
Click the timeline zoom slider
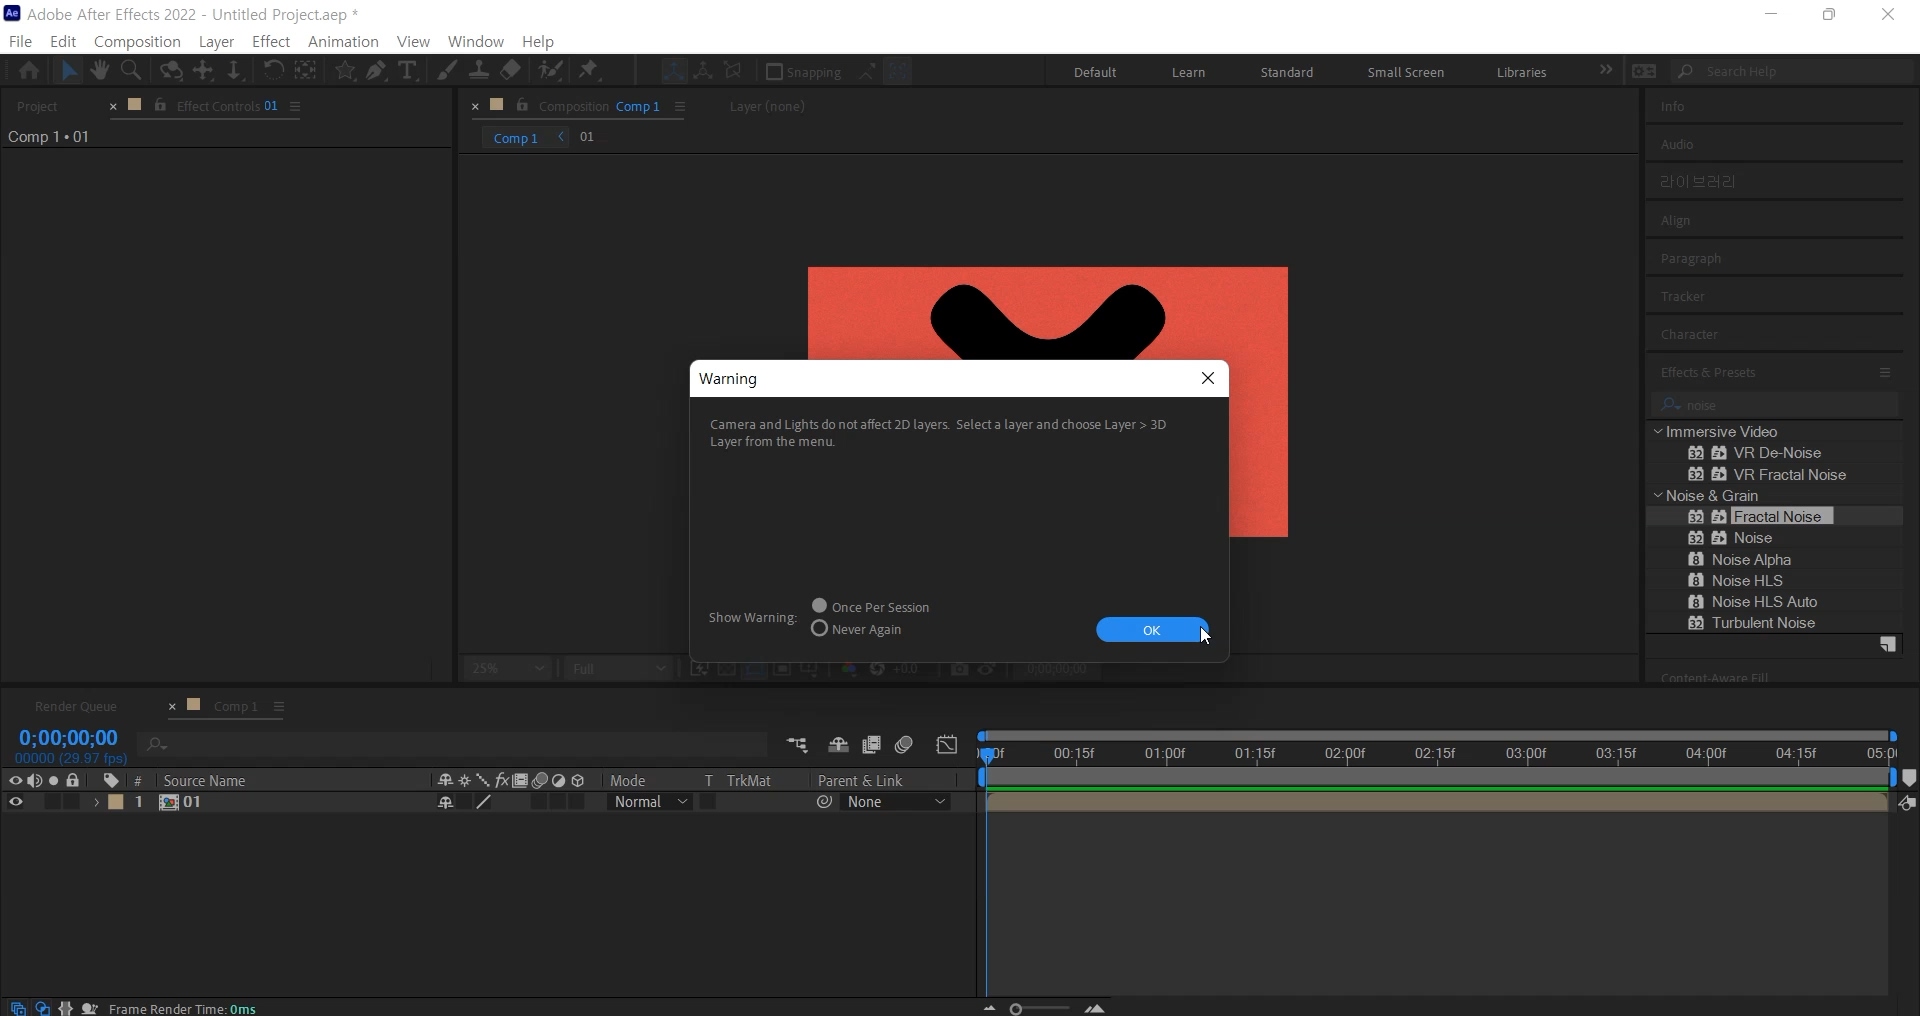pos(1040,1009)
